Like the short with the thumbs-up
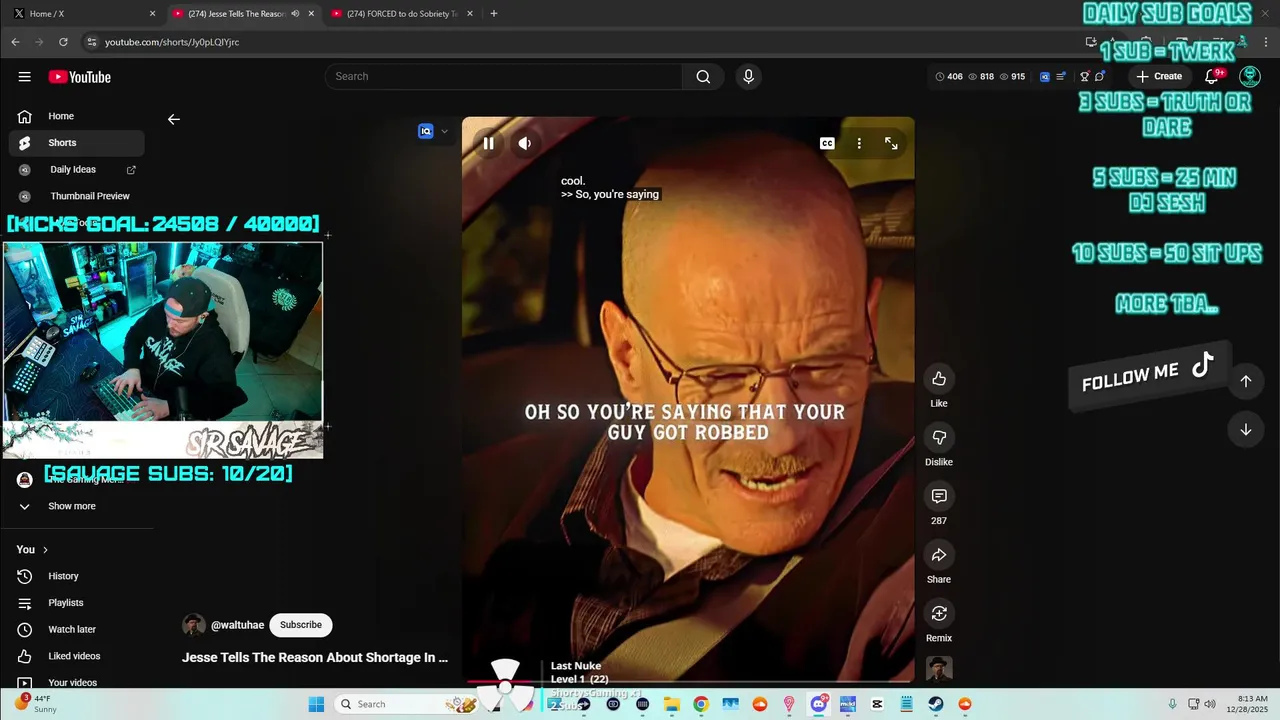1280x720 pixels. [939, 378]
